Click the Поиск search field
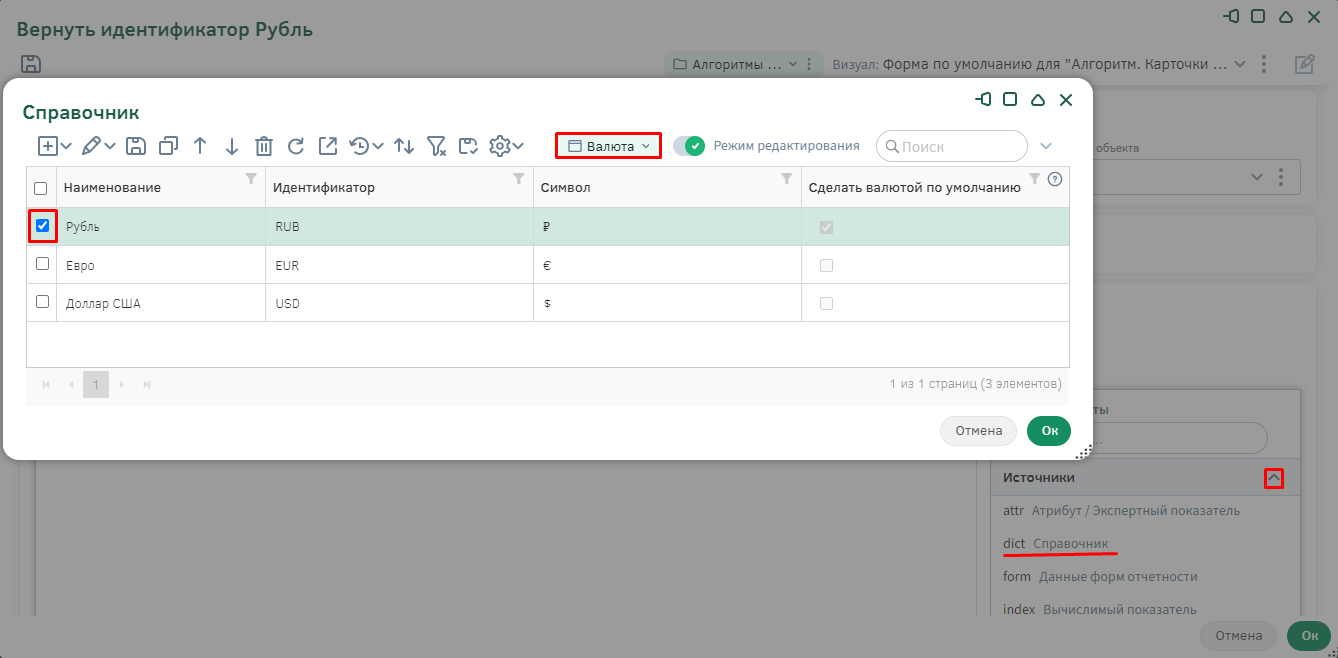This screenshot has height=658, width=1338. pos(952,146)
